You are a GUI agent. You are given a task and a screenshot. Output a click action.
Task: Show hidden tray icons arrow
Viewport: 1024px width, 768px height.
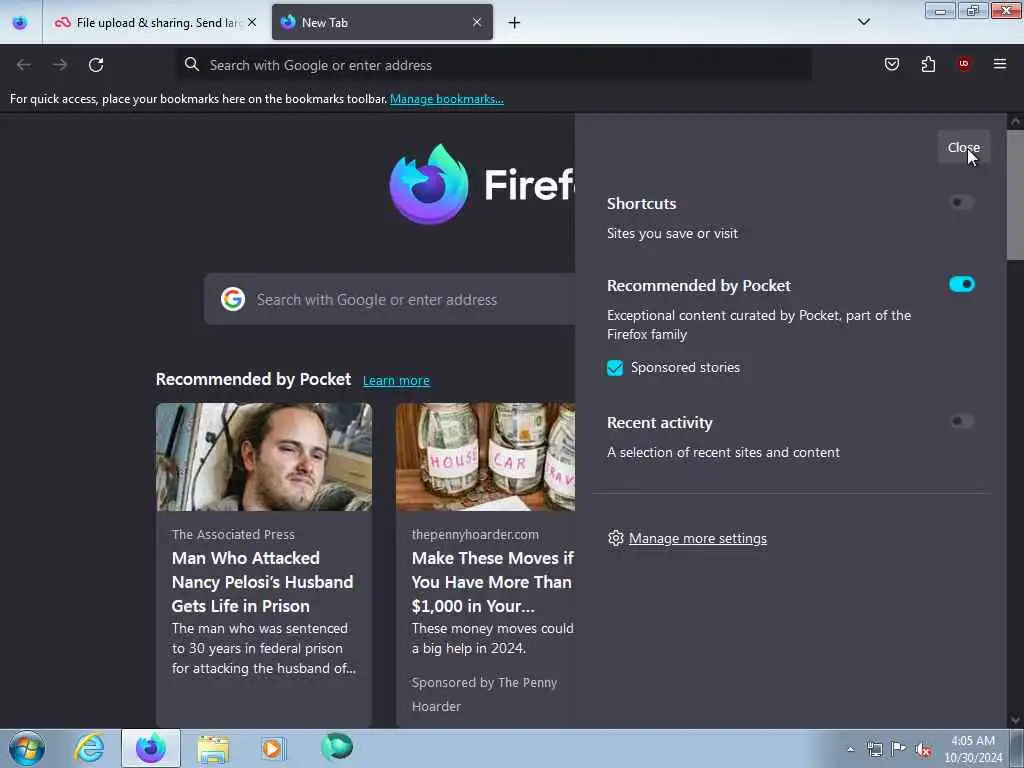(x=850, y=749)
